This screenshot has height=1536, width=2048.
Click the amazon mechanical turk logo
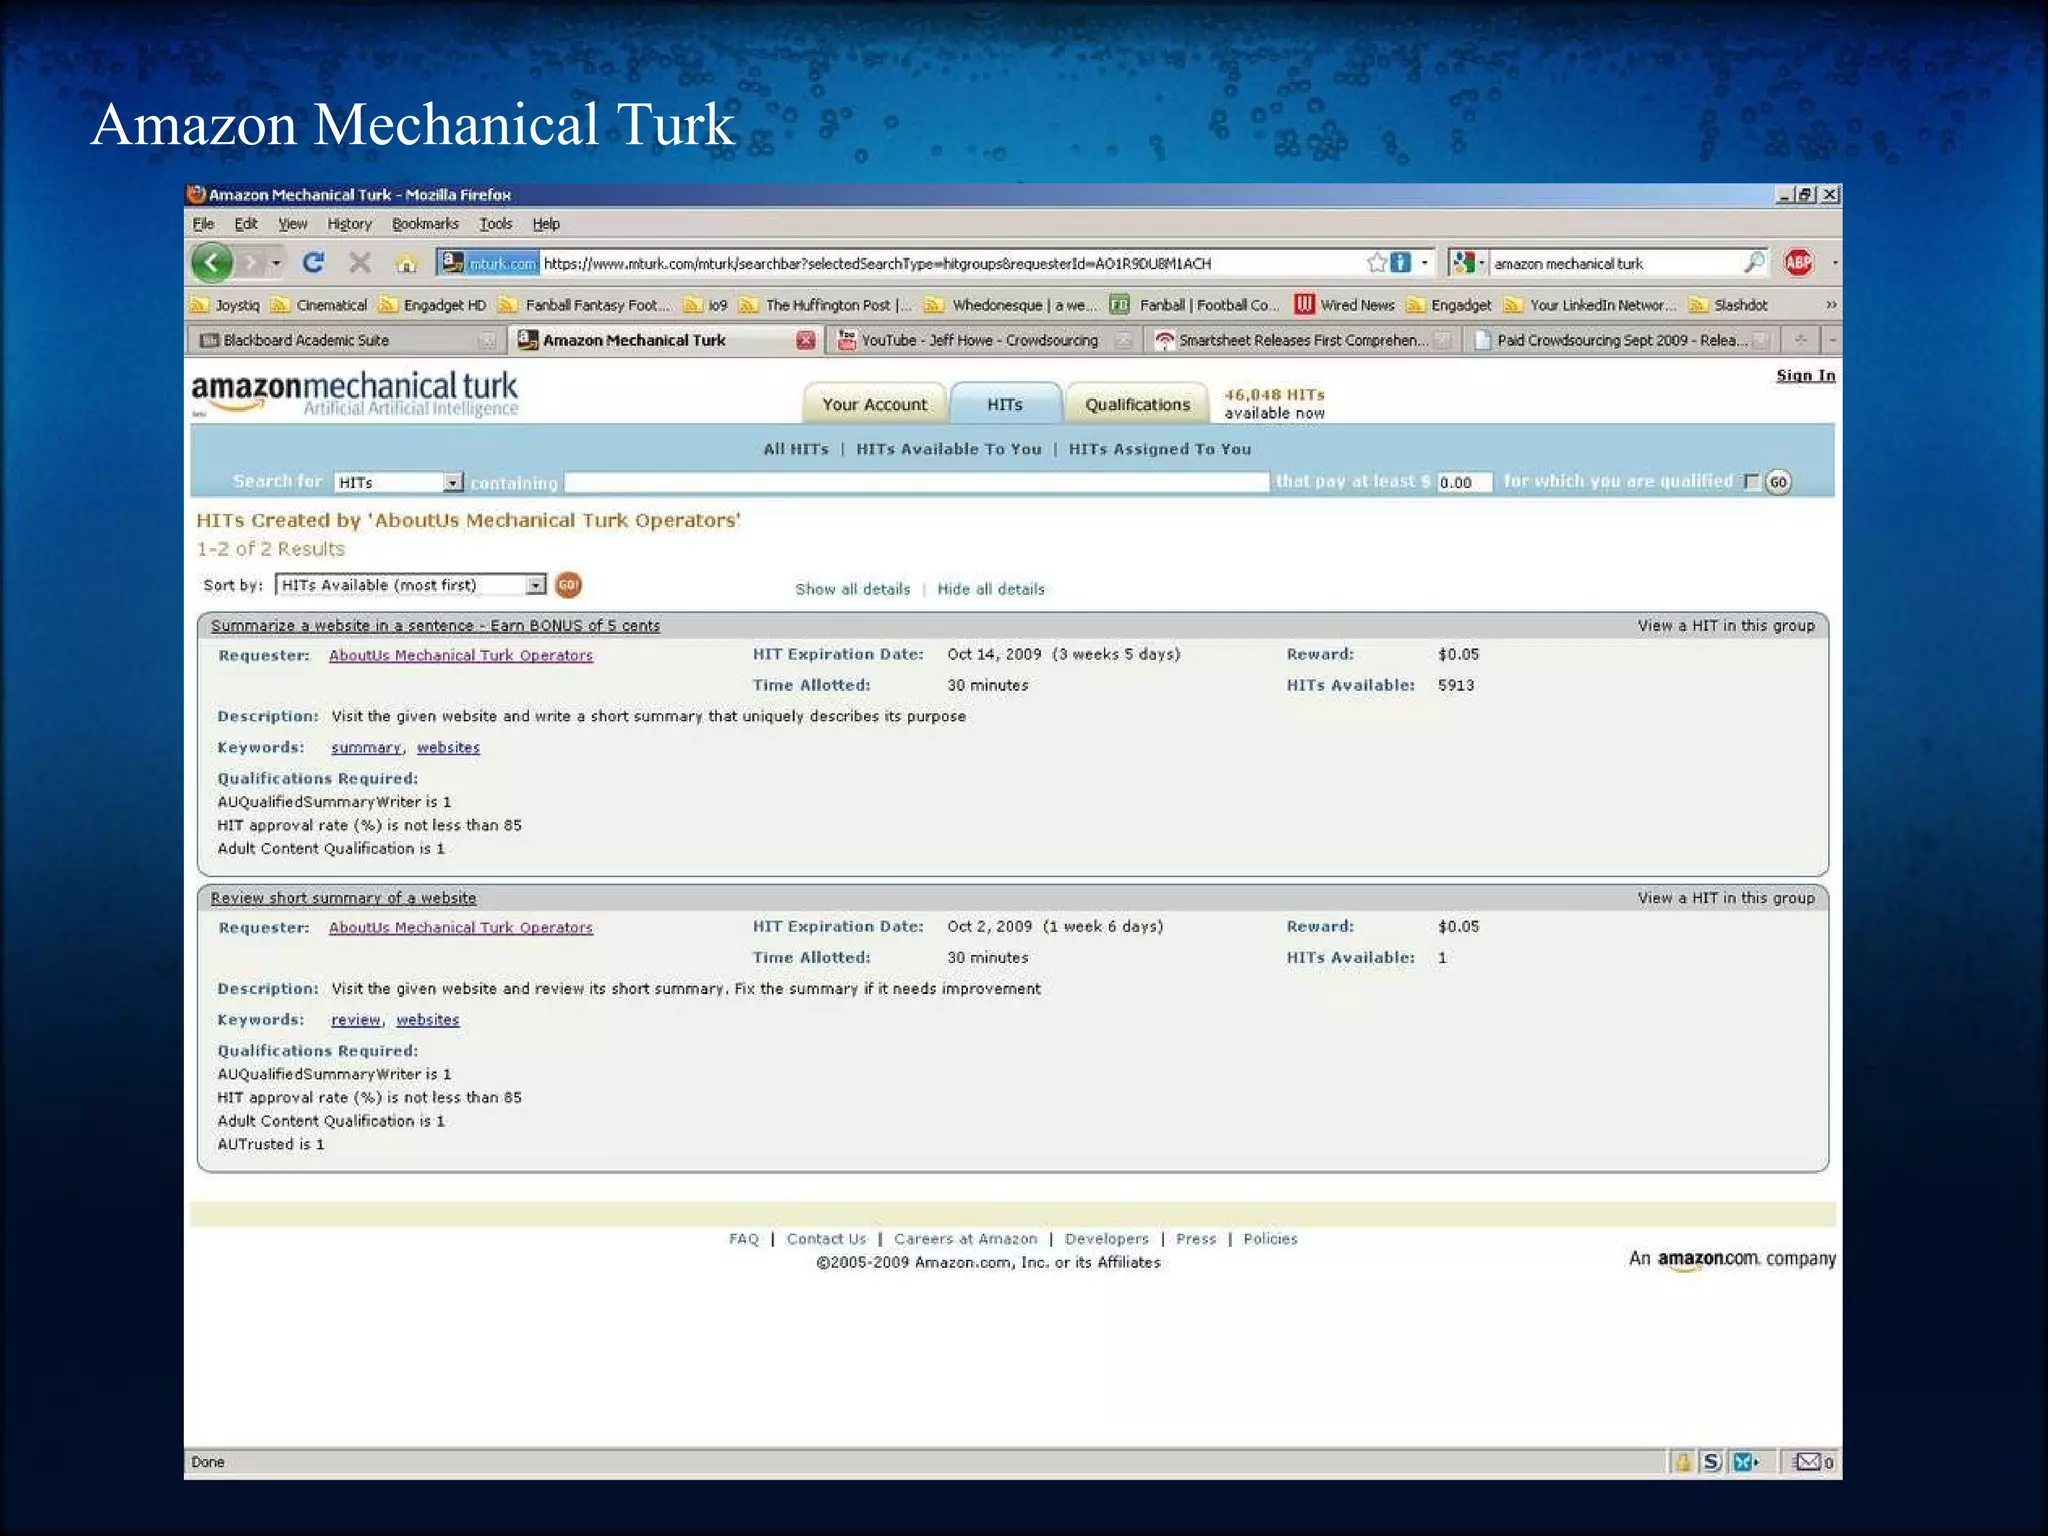click(355, 394)
